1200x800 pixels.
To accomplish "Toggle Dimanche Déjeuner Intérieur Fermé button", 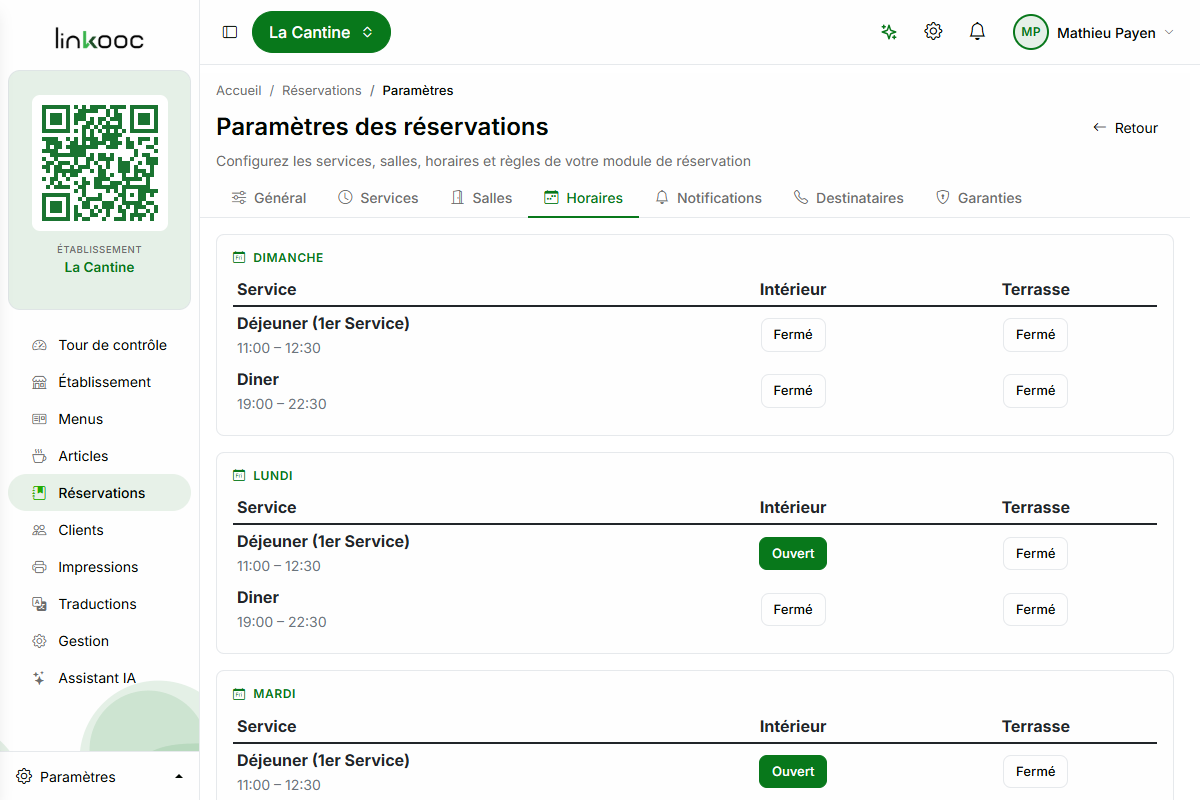I will coord(793,335).
